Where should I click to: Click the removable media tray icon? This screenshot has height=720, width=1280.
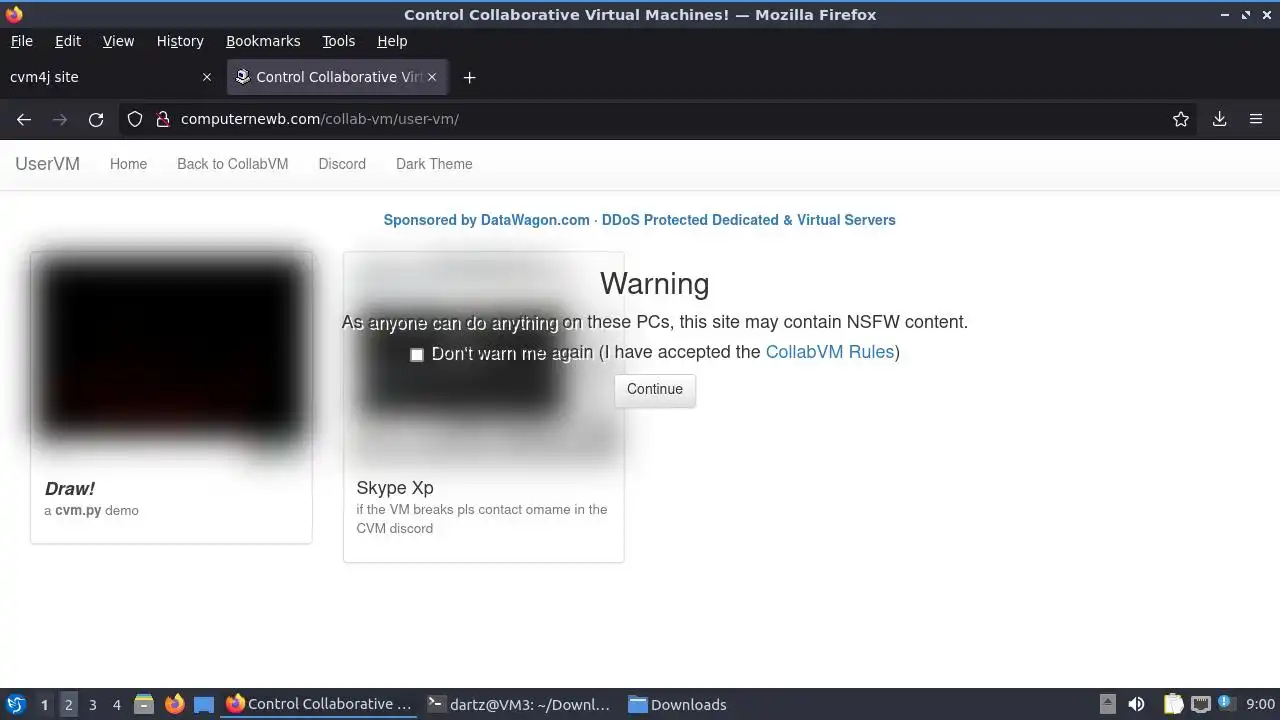click(1108, 704)
